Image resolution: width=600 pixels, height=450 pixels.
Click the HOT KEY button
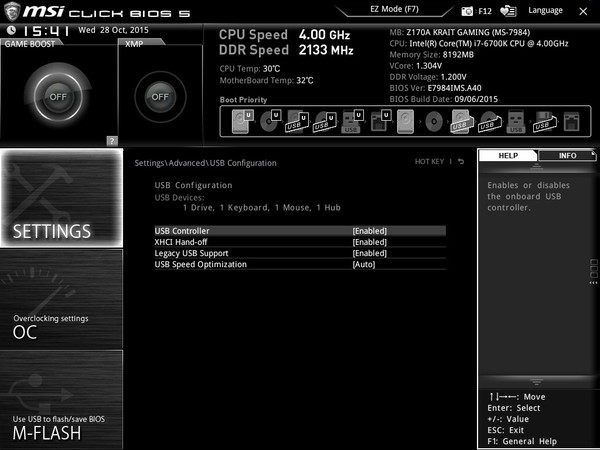(429, 161)
